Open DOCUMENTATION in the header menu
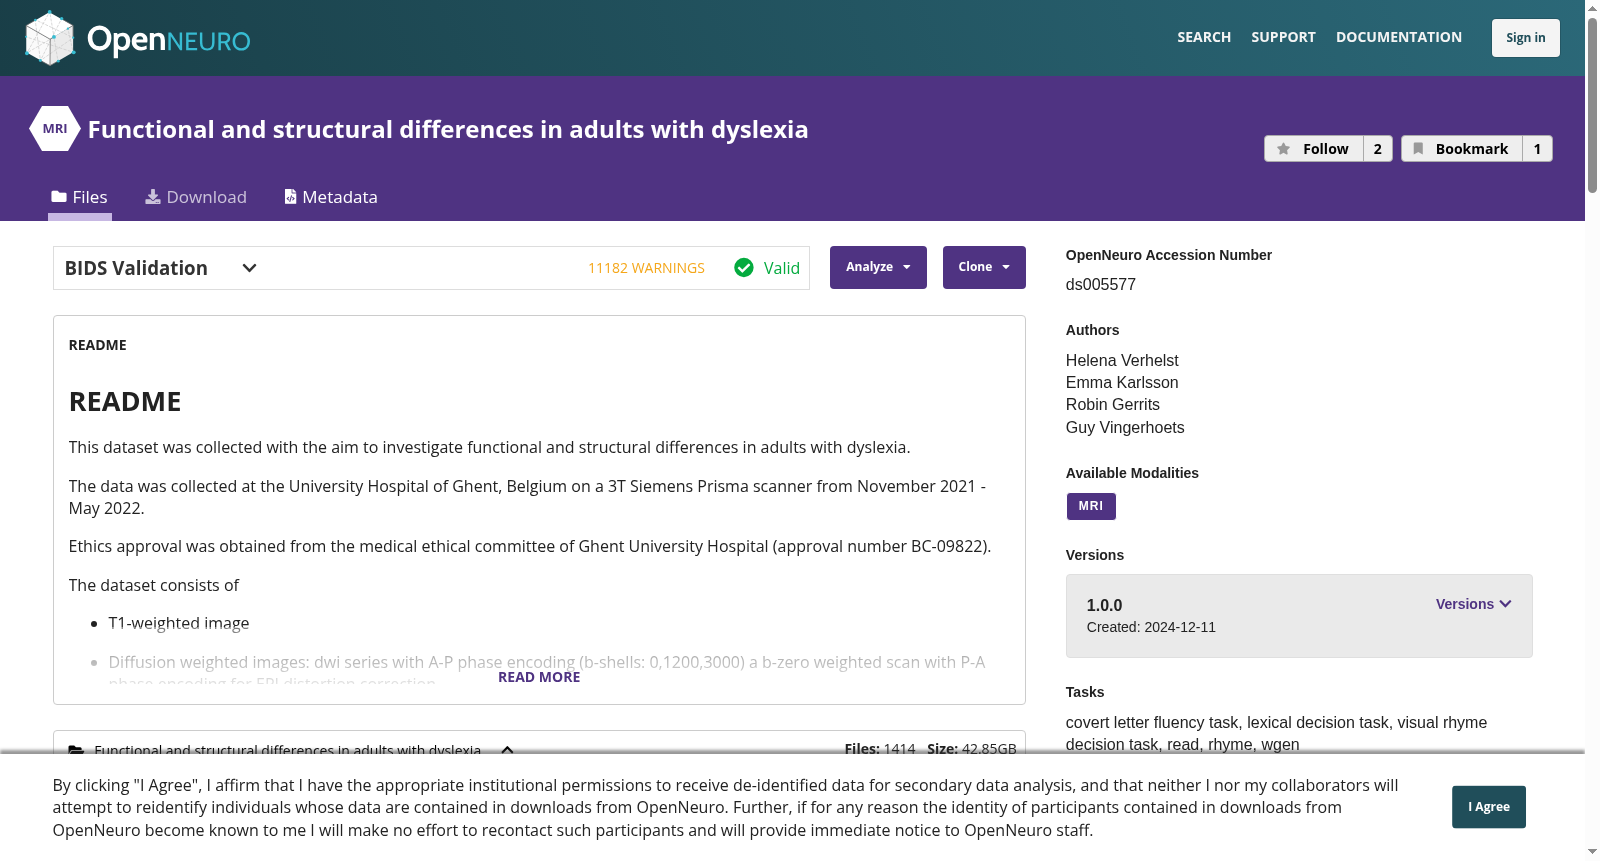The height and width of the screenshot is (861, 1600). pyautogui.click(x=1399, y=37)
